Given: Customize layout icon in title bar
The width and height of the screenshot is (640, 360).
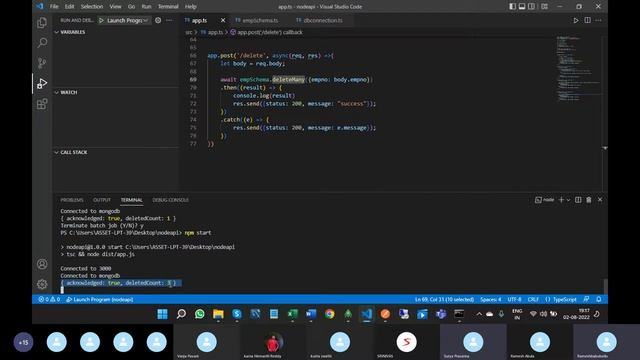Looking at the screenshot, I should tap(544, 7).
